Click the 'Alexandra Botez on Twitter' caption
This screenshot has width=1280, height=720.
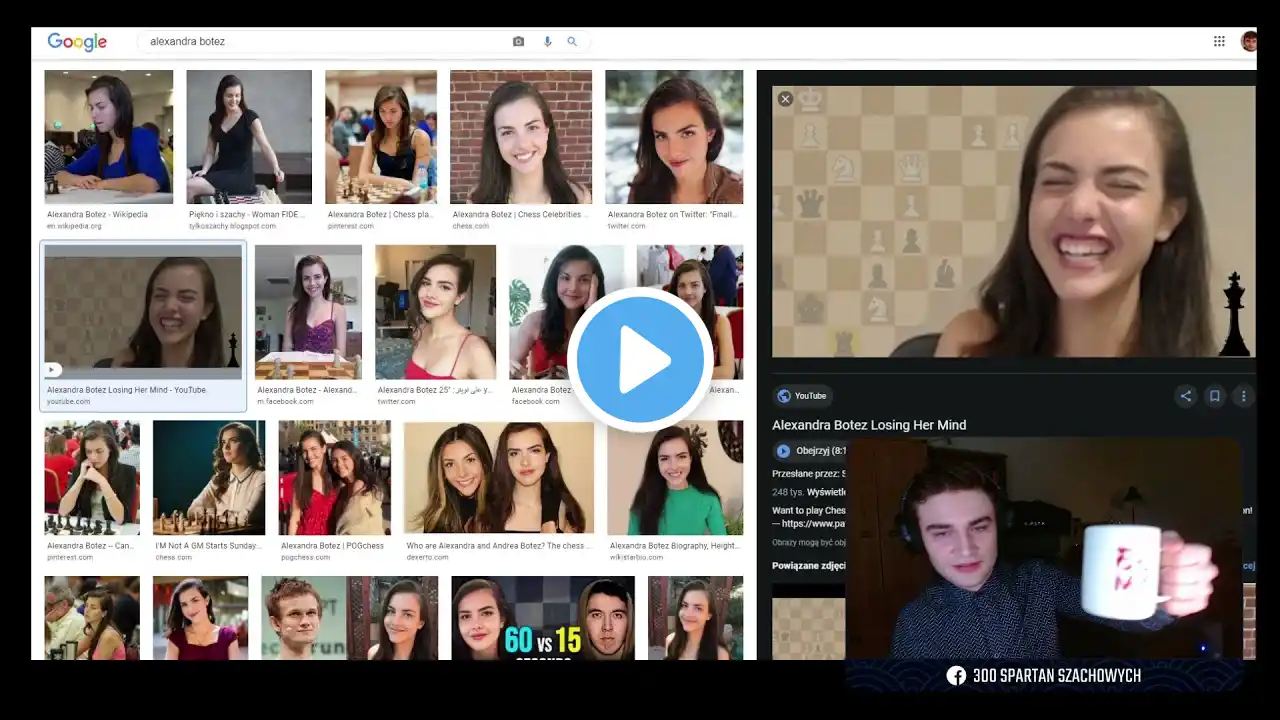673,214
